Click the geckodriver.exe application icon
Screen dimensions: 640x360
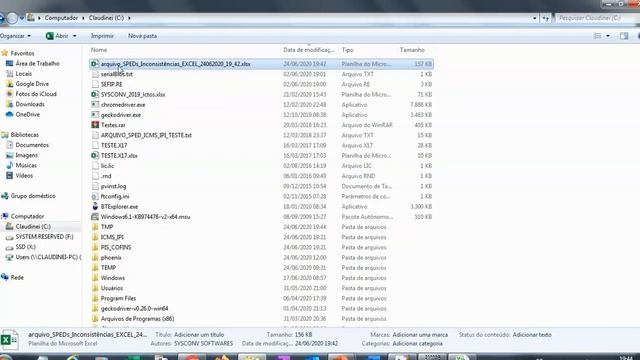(x=95, y=115)
